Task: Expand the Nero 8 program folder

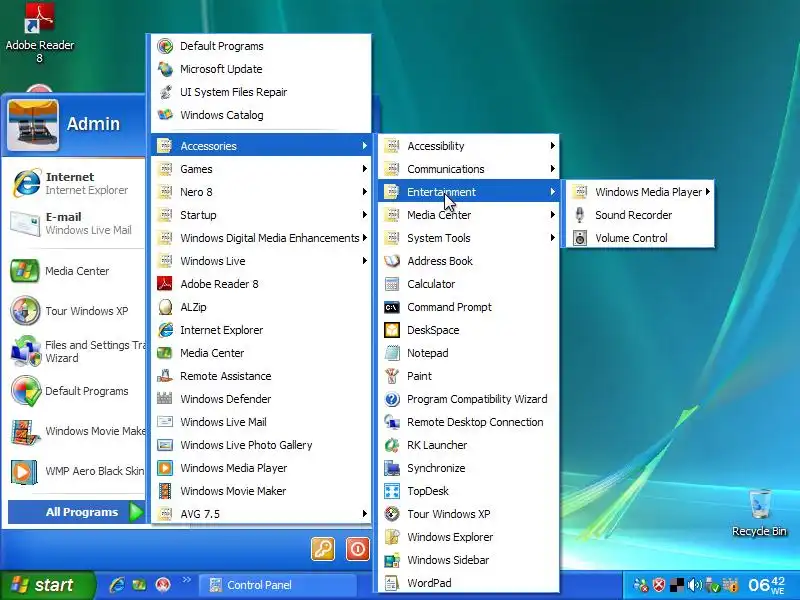Action: (x=261, y=192)
